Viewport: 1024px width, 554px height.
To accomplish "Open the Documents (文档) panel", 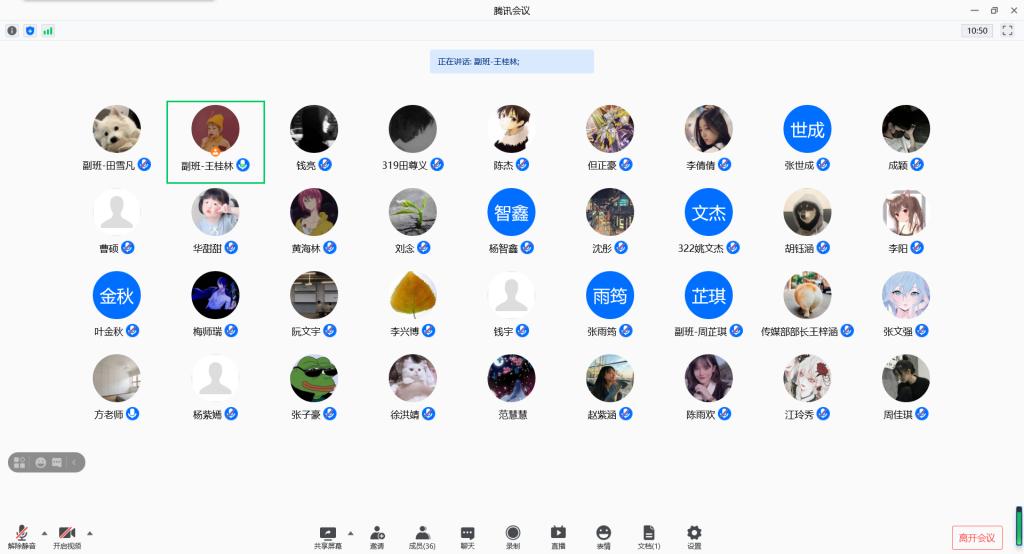I will [x=649, y=537].
